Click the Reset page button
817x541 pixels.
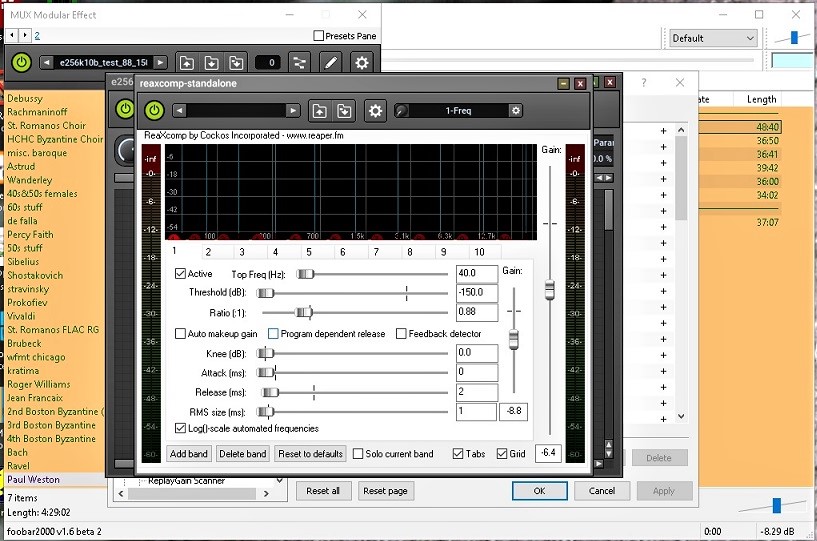(x=386, y=491)
